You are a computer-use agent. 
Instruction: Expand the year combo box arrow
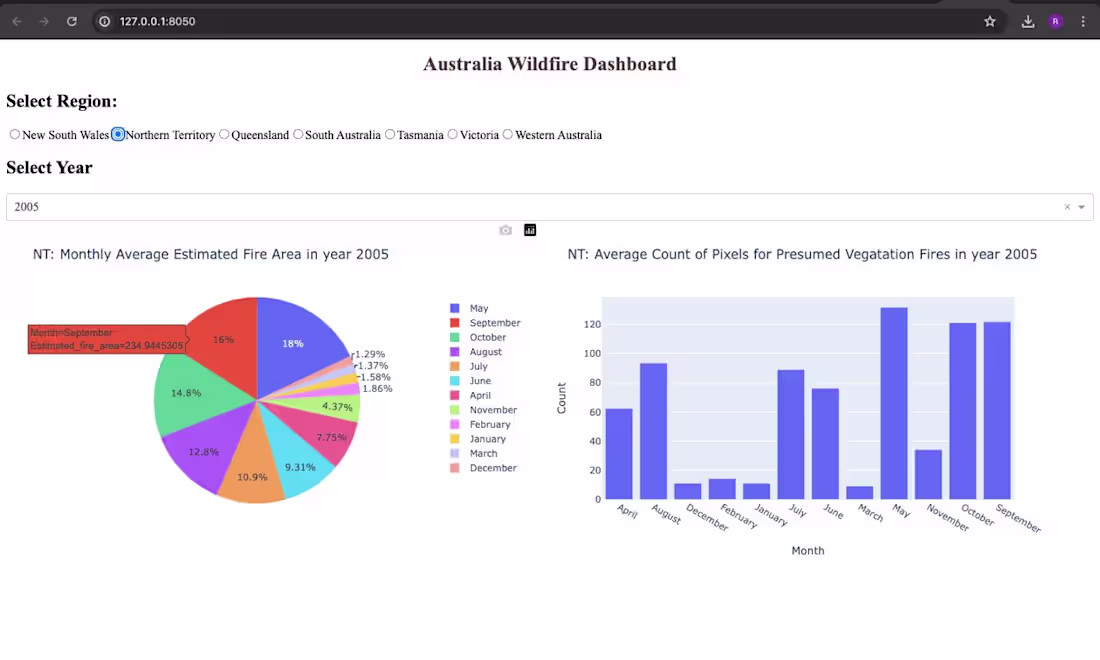[1081, 206]
